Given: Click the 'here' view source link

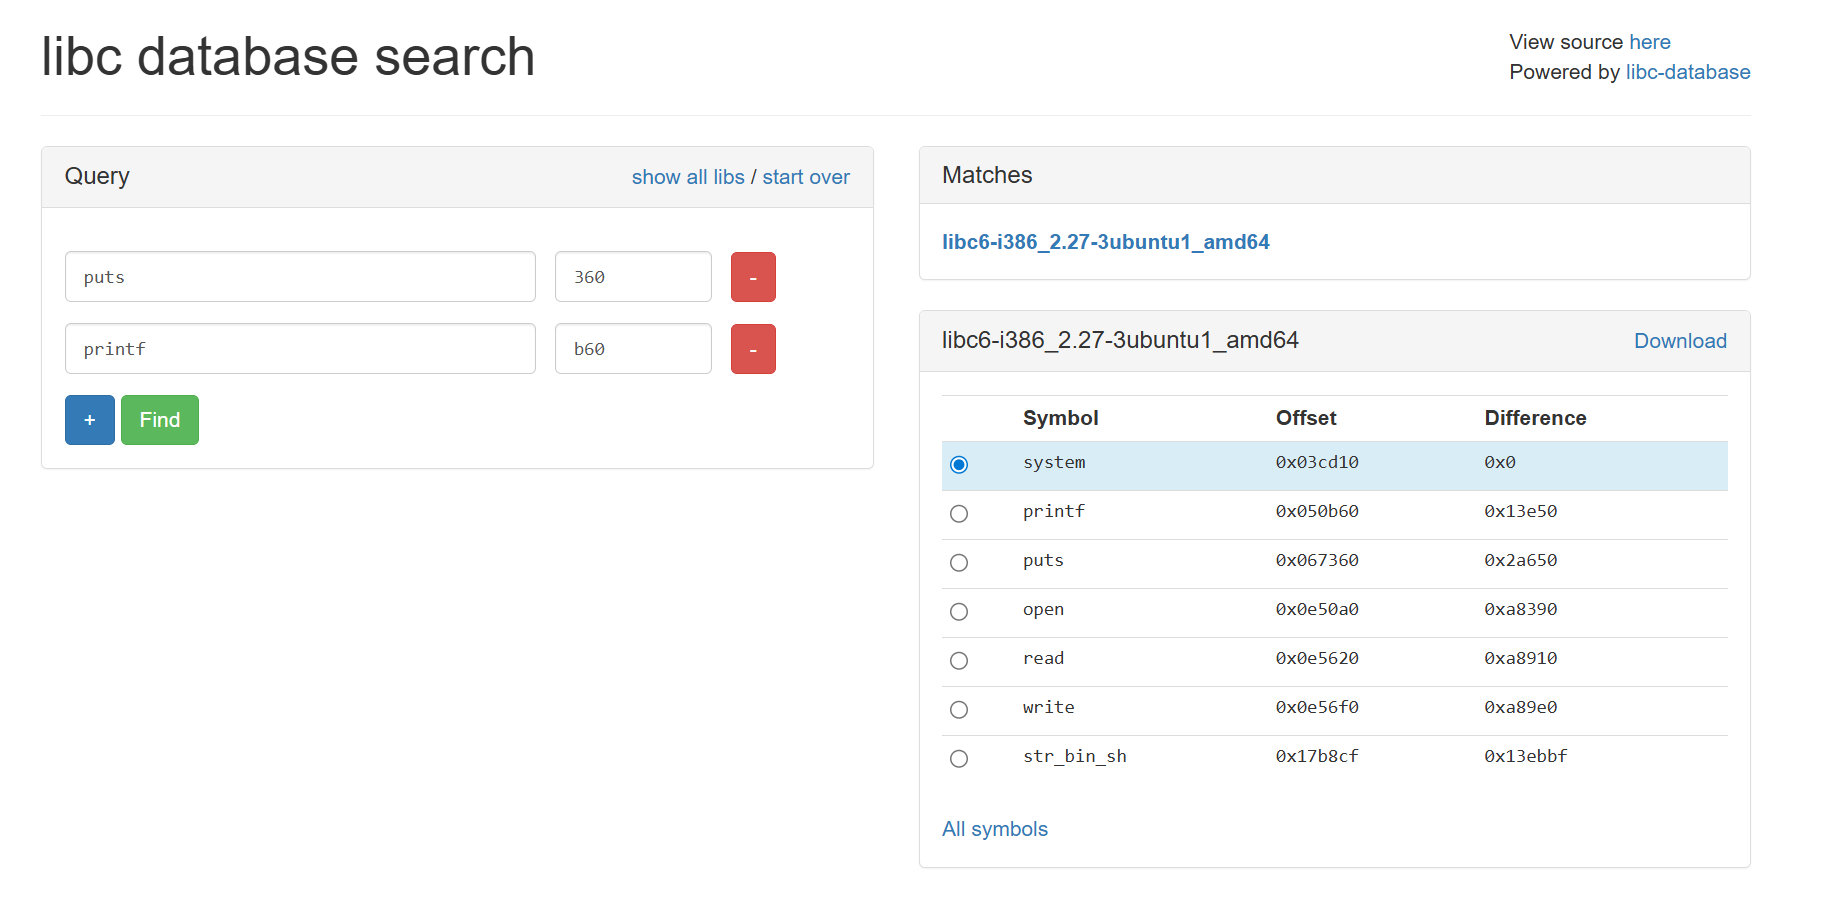Looking at the screenshot, I should click(x=1650, y=42).
